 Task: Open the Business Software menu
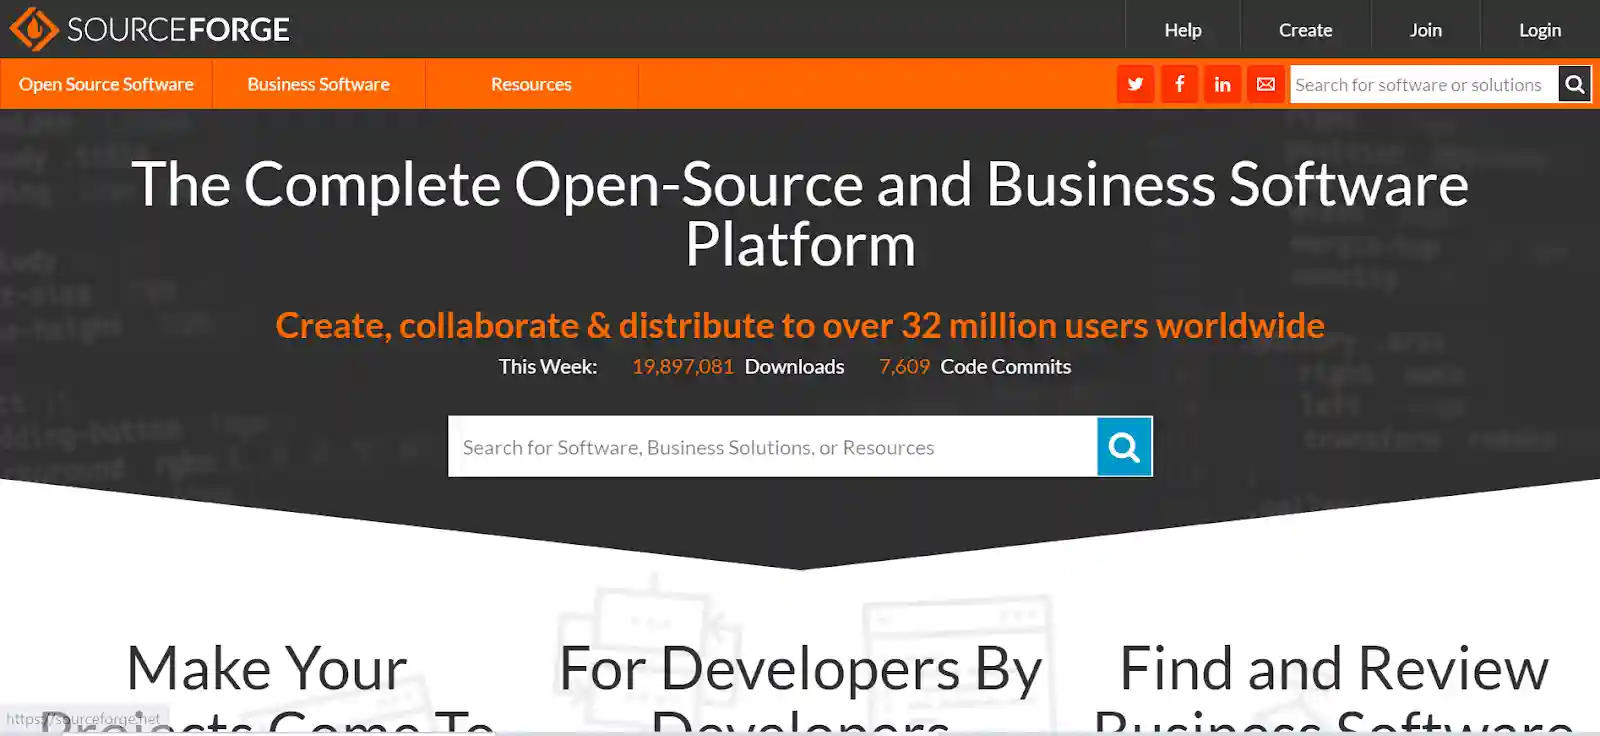click(x=319, y=84)
